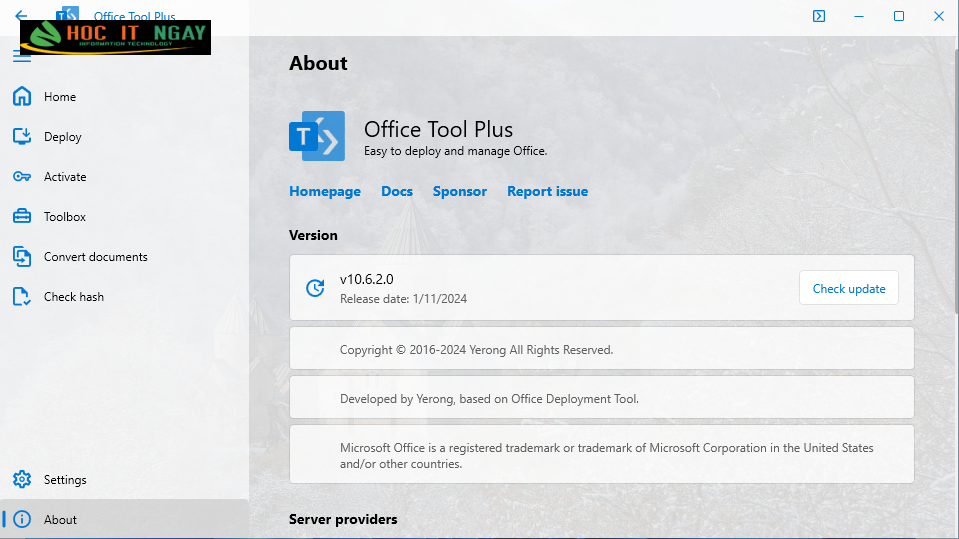Click the version number v10.6.2.0
This screenshot has width=959, height=539.
point(366,279)
